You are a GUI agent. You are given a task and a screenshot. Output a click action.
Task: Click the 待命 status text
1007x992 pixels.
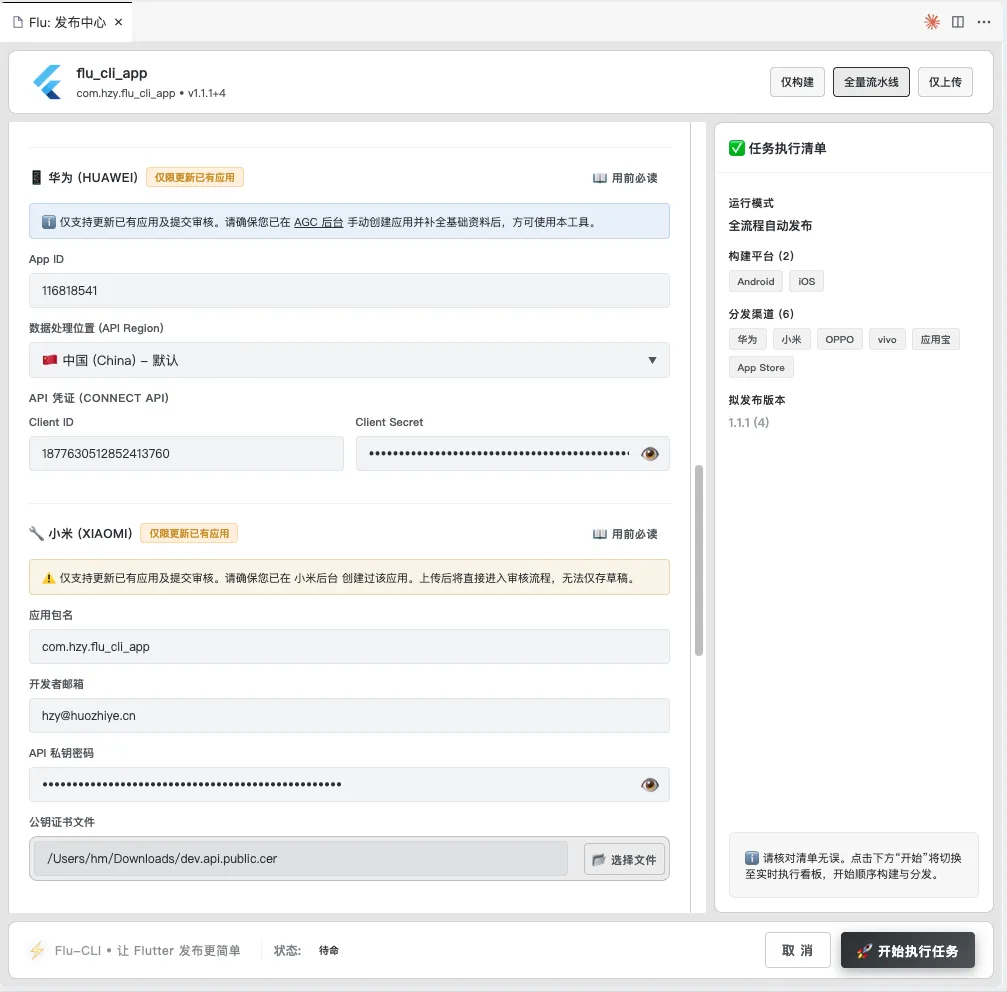[329, 950]
